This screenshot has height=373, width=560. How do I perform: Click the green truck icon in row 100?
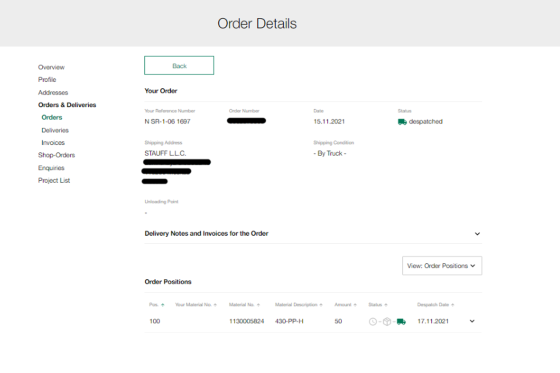tap(401, 322)
